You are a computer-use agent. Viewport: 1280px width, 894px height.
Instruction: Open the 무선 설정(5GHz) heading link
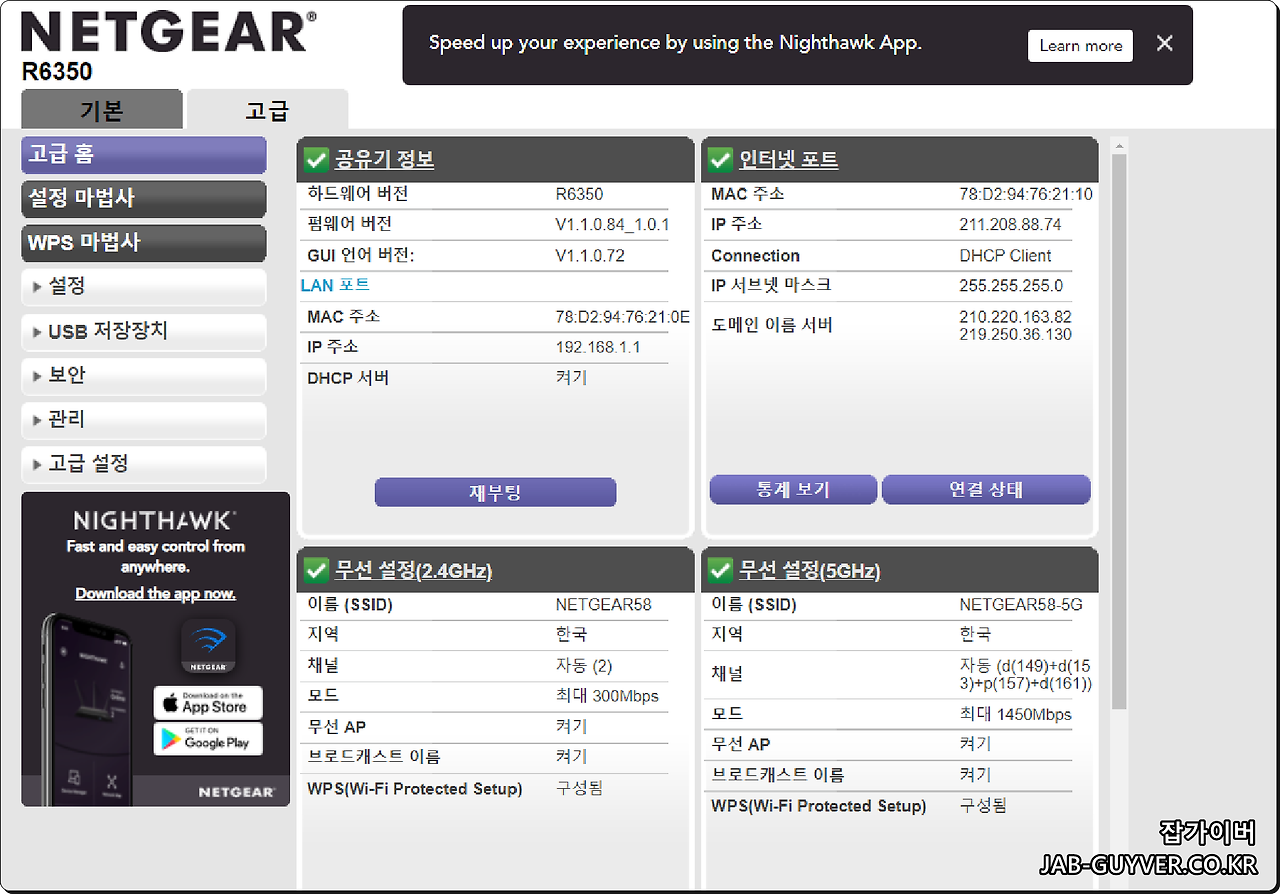click(809, 571)
